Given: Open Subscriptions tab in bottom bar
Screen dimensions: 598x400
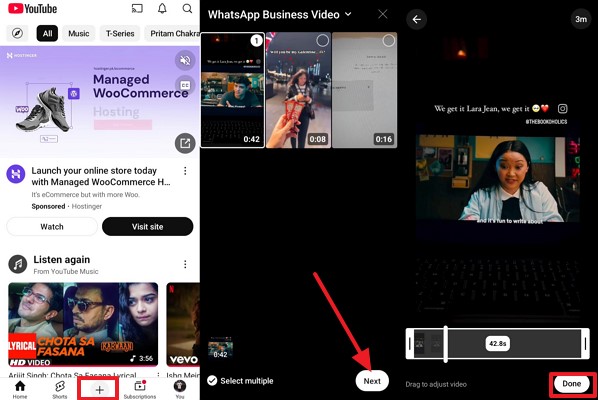Looking at the screenshot, I should coord(140,389).
